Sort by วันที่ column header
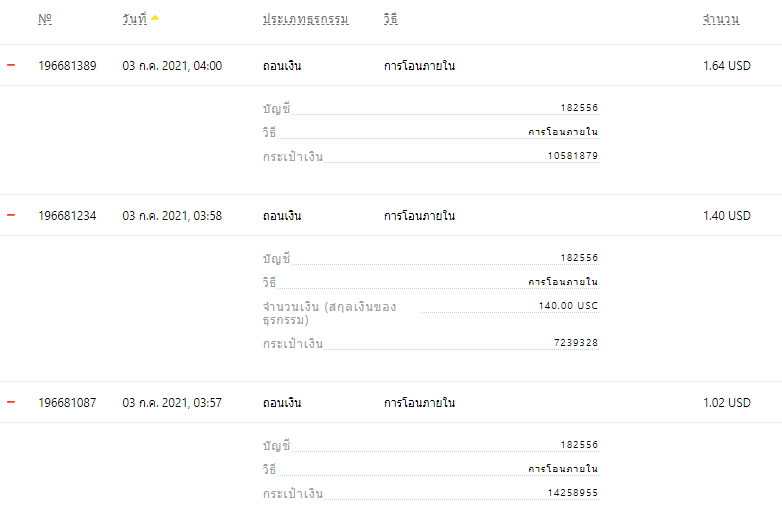This screenshot has height=522, width=782. pos(135,19)
